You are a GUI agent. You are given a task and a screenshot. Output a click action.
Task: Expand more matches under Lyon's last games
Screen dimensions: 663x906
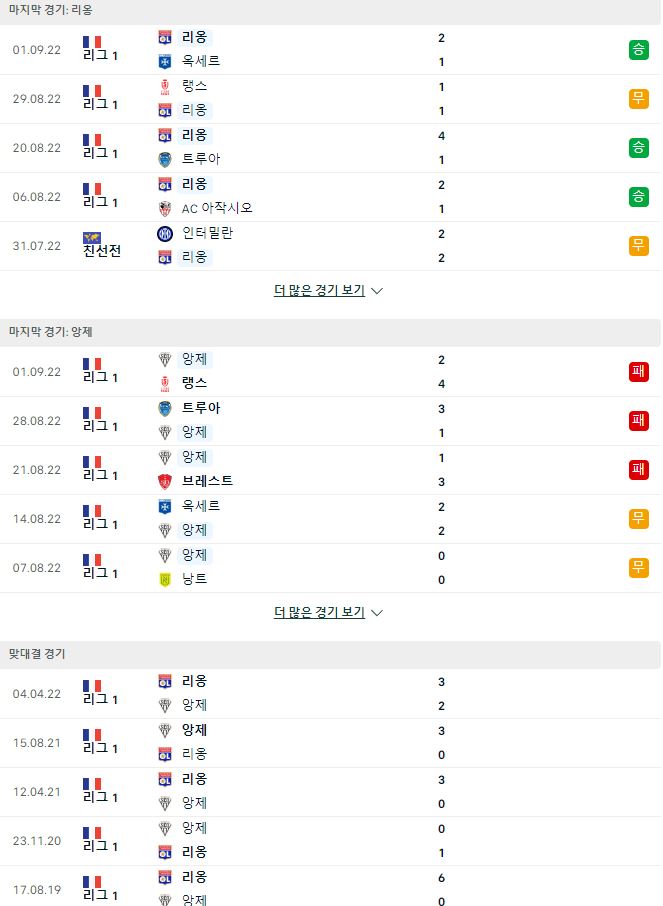coord(319,290)
